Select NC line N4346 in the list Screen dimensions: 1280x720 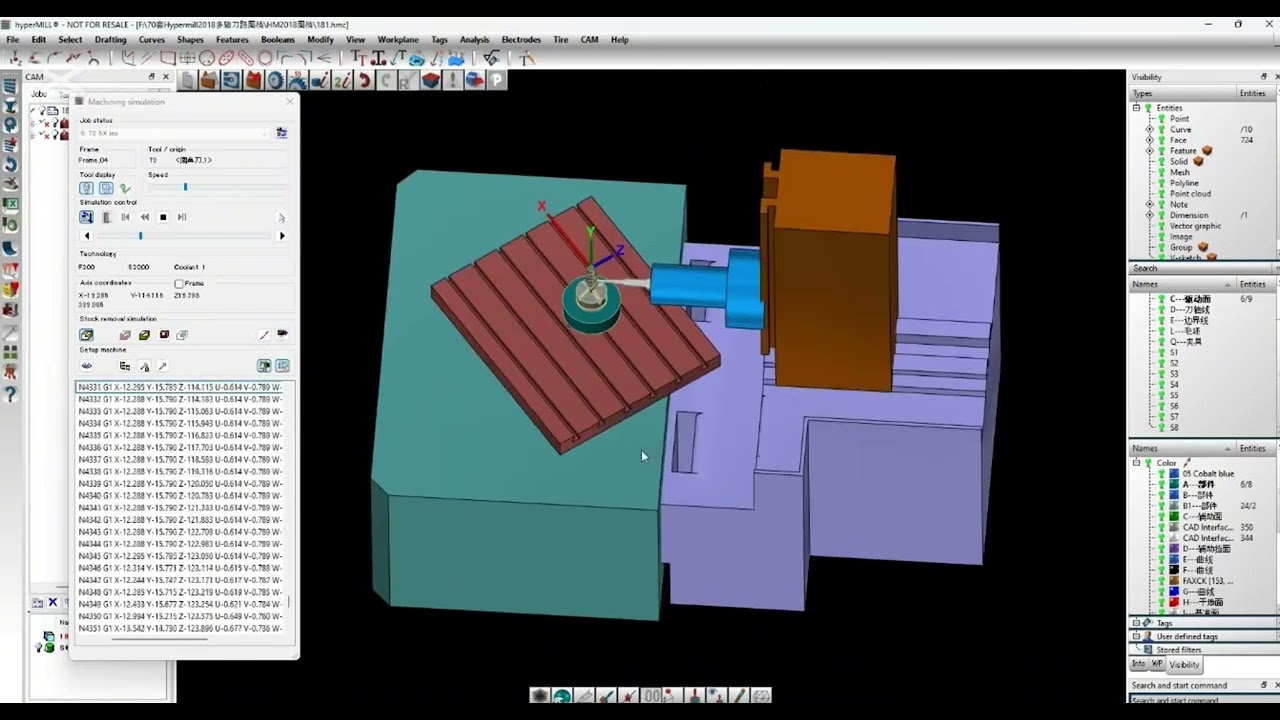pos(181,568)
